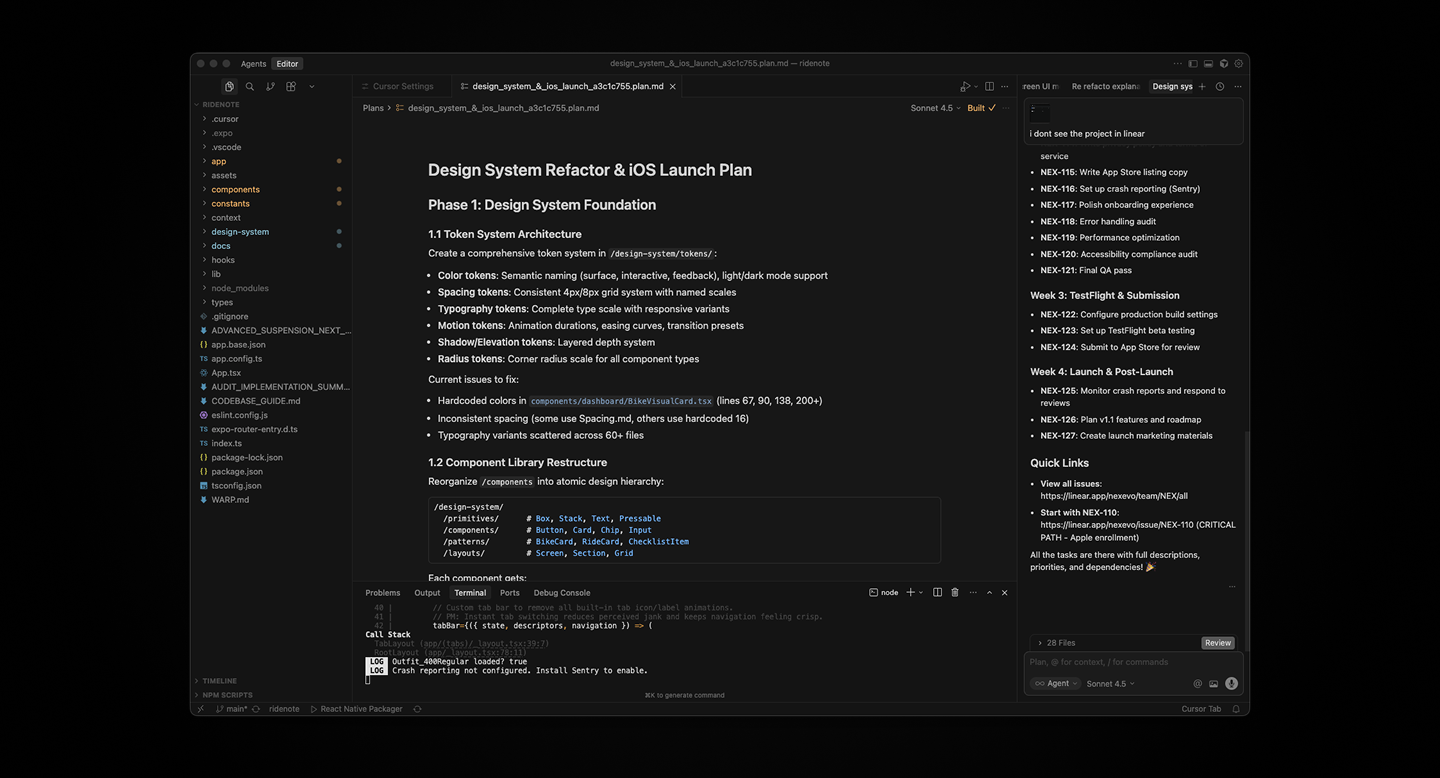Attach an image in the chat input
Image resolution: width=1440 pixels, height=778 pixels.
tap(1213, 683)
